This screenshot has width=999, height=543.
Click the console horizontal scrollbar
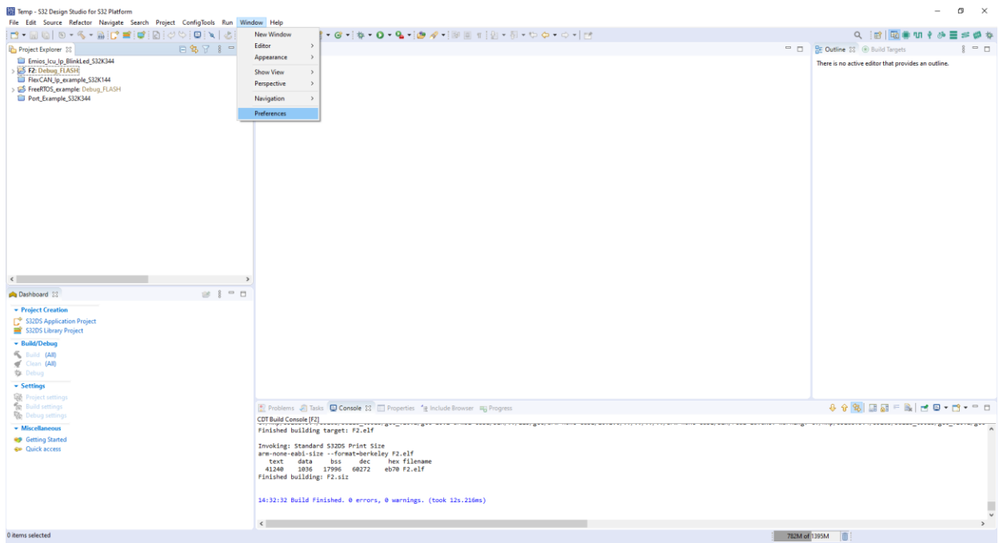(x=426, y=523)
